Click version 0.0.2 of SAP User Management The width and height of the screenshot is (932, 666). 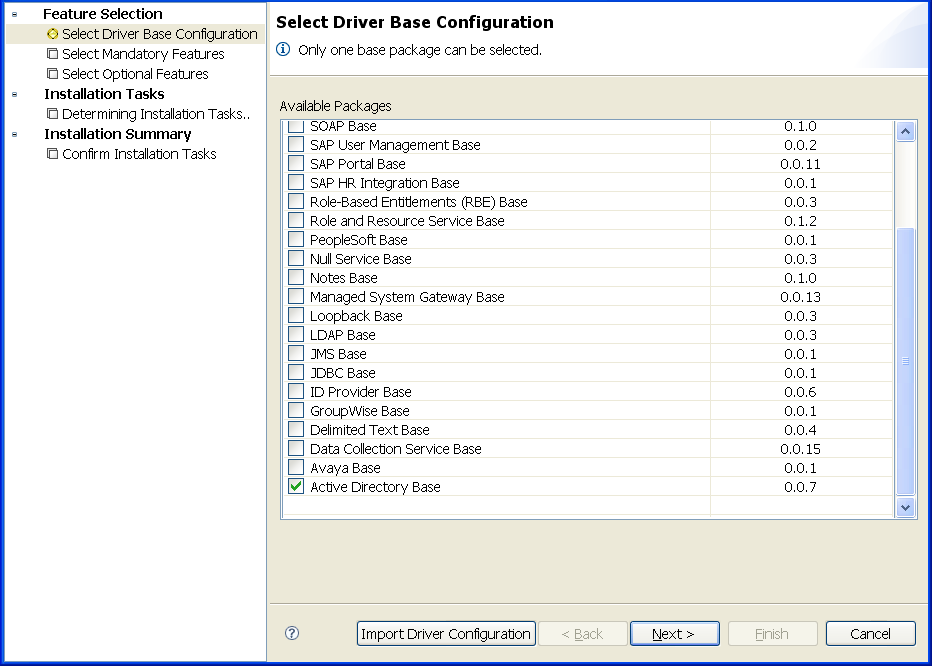pos(800,144)
